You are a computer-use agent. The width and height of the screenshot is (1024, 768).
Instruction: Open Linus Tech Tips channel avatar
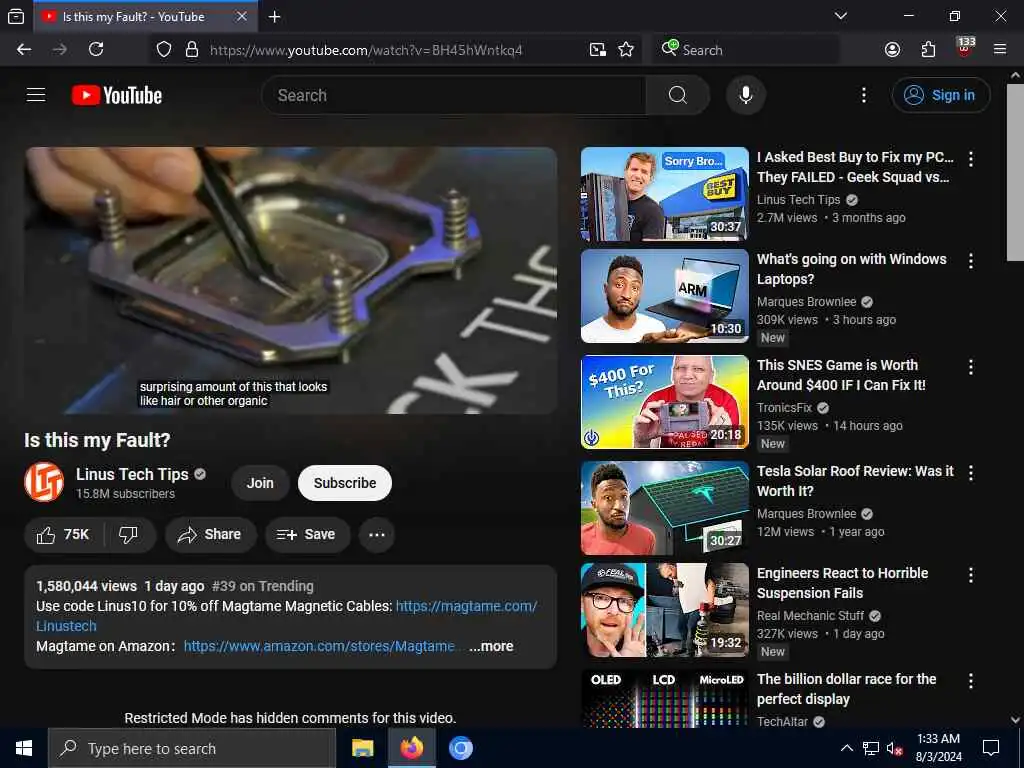click(x=44, y=482)
